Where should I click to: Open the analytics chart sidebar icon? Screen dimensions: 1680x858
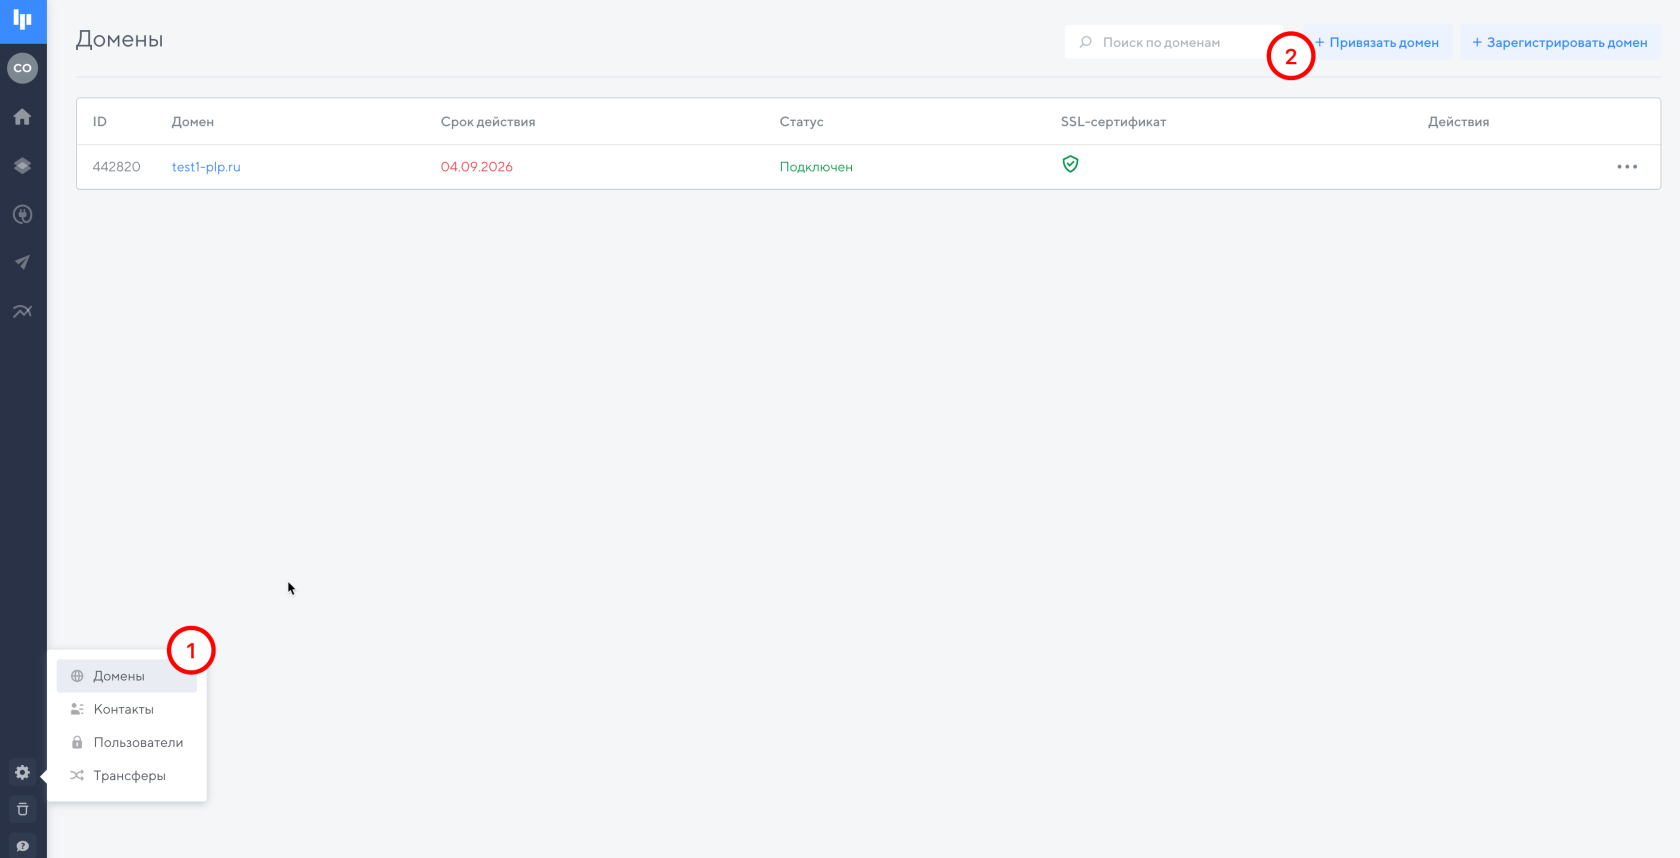point(22,311)
